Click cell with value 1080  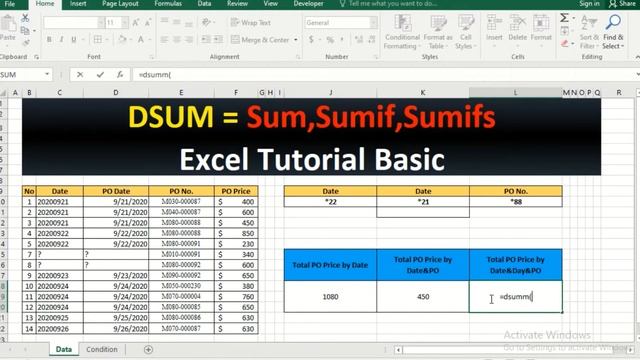tap(330, 297)
